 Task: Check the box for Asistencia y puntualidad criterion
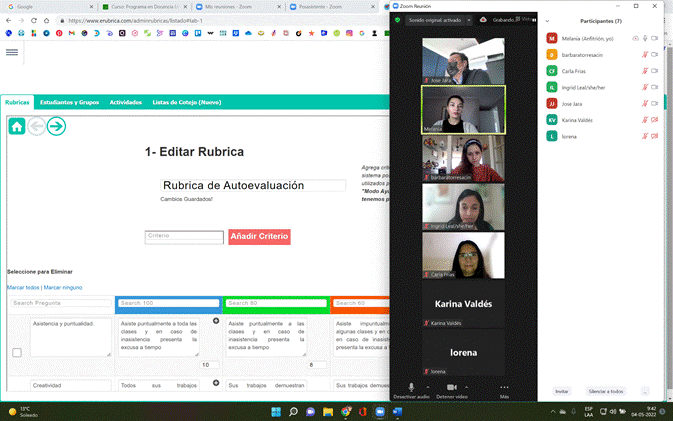tap(16, 352)
